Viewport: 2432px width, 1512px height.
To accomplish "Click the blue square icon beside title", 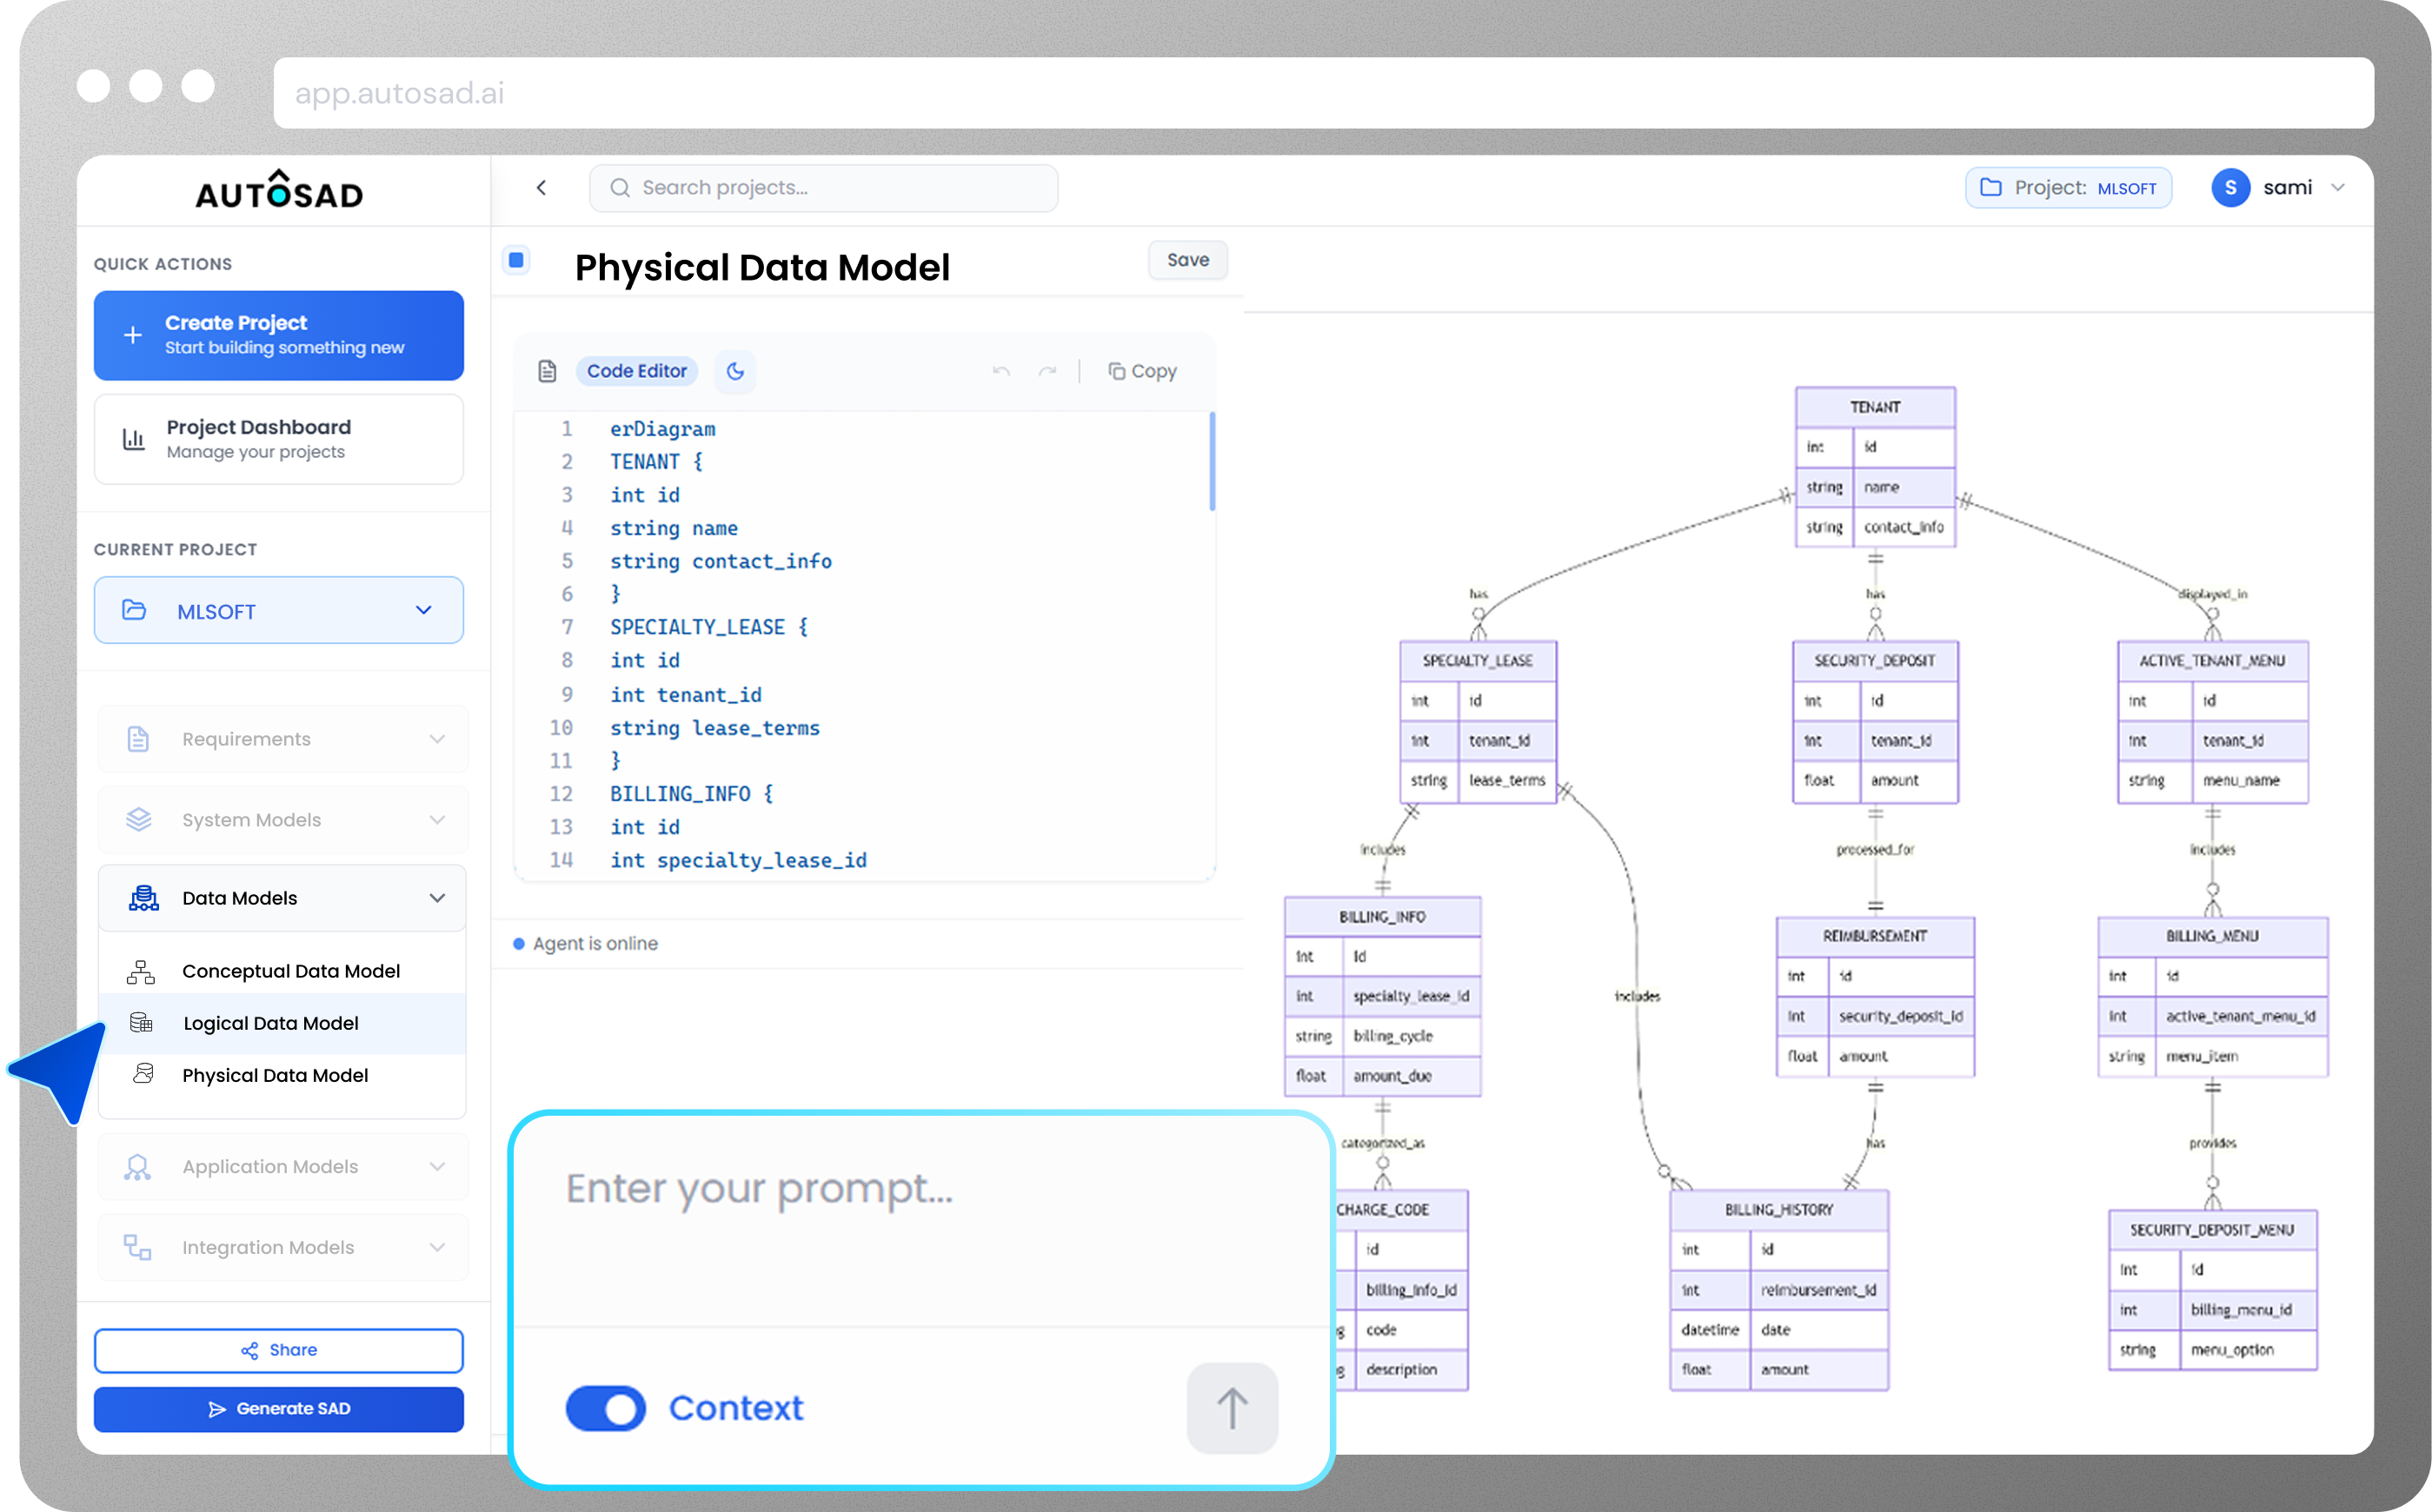I will (x=516, y=260).
